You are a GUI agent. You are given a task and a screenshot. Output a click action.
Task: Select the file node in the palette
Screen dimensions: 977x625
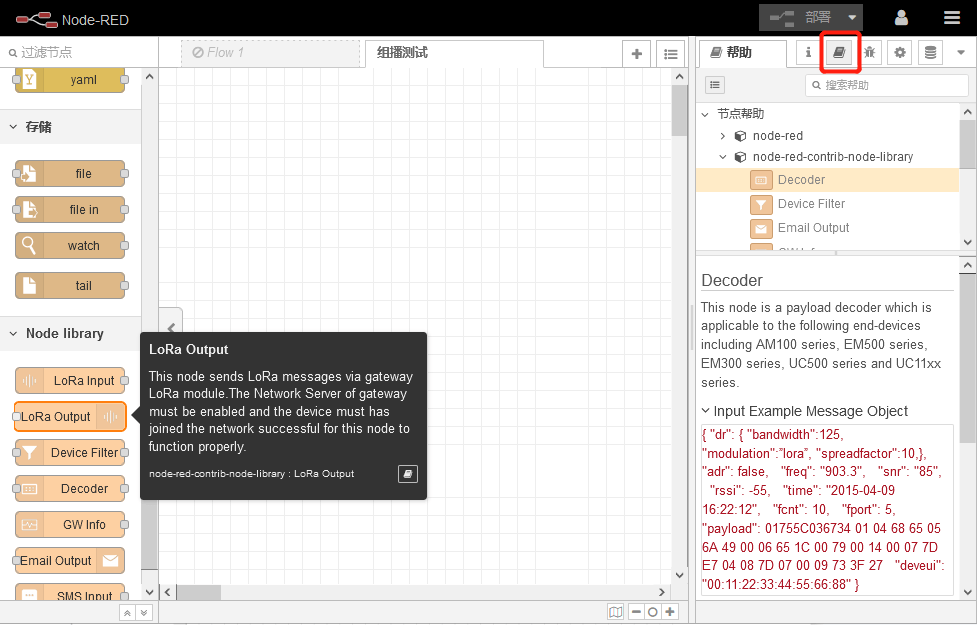click(x=70, y=174)
